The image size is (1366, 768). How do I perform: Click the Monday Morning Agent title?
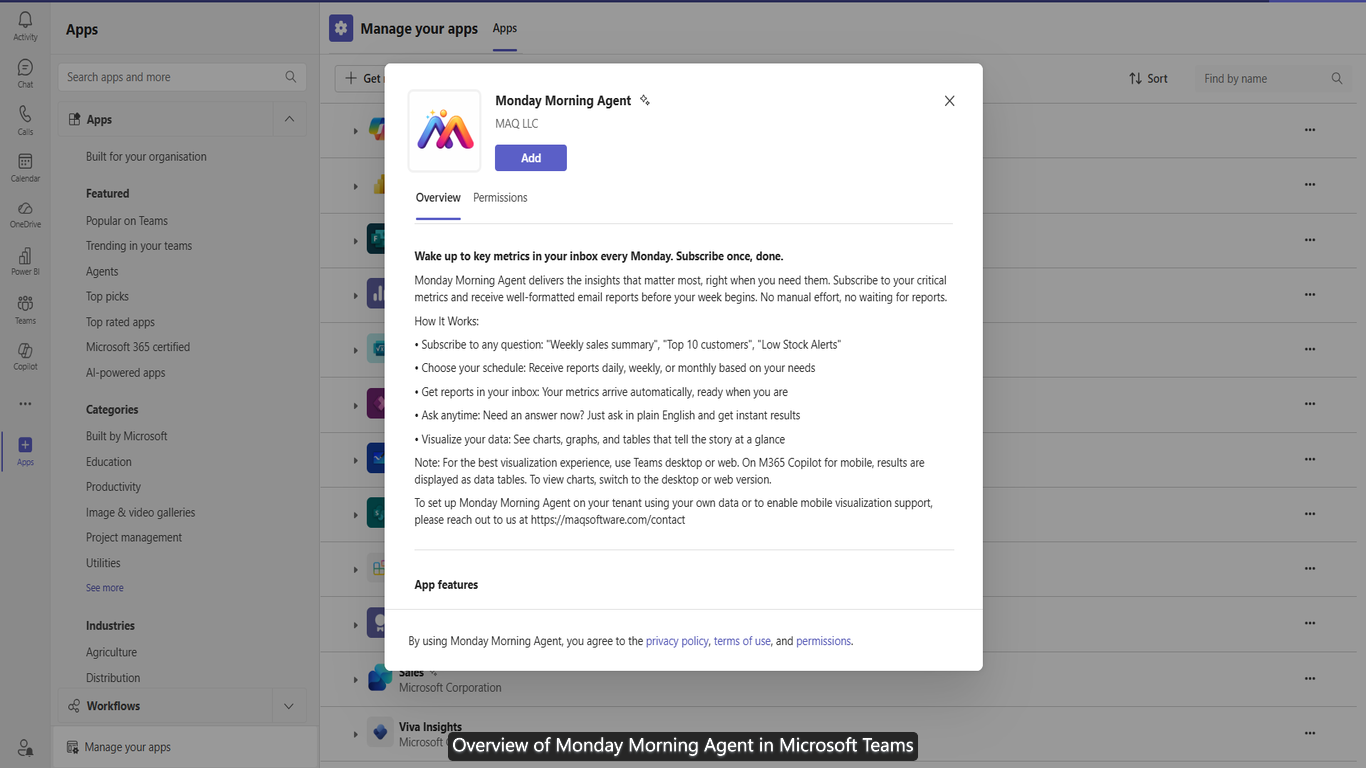click(x=564, y=100)
